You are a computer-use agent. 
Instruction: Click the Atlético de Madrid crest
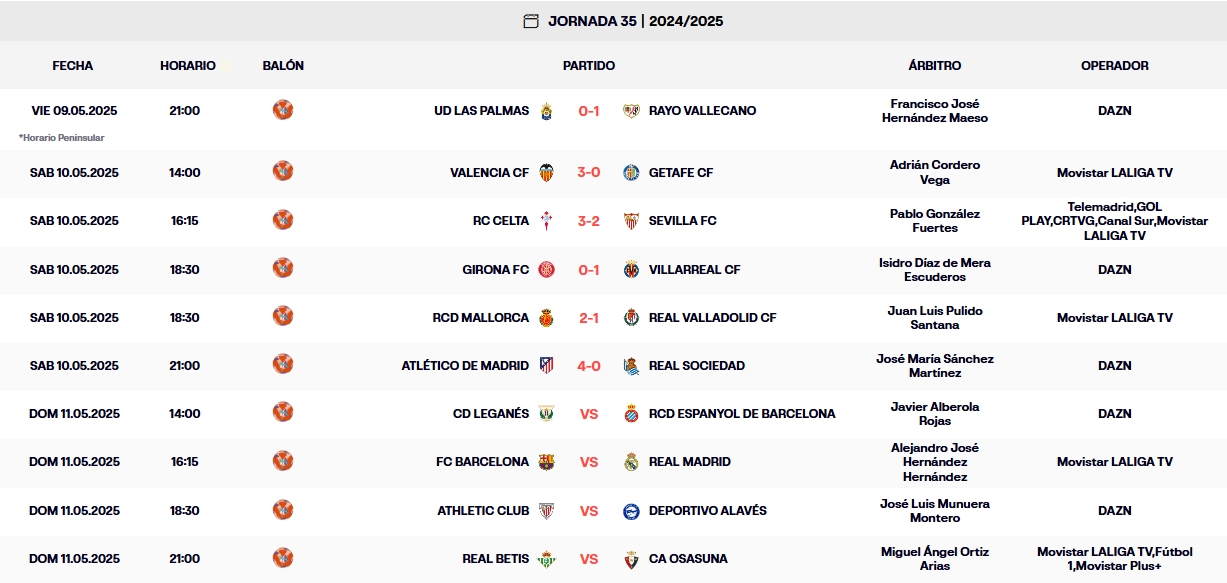(547, 366)
